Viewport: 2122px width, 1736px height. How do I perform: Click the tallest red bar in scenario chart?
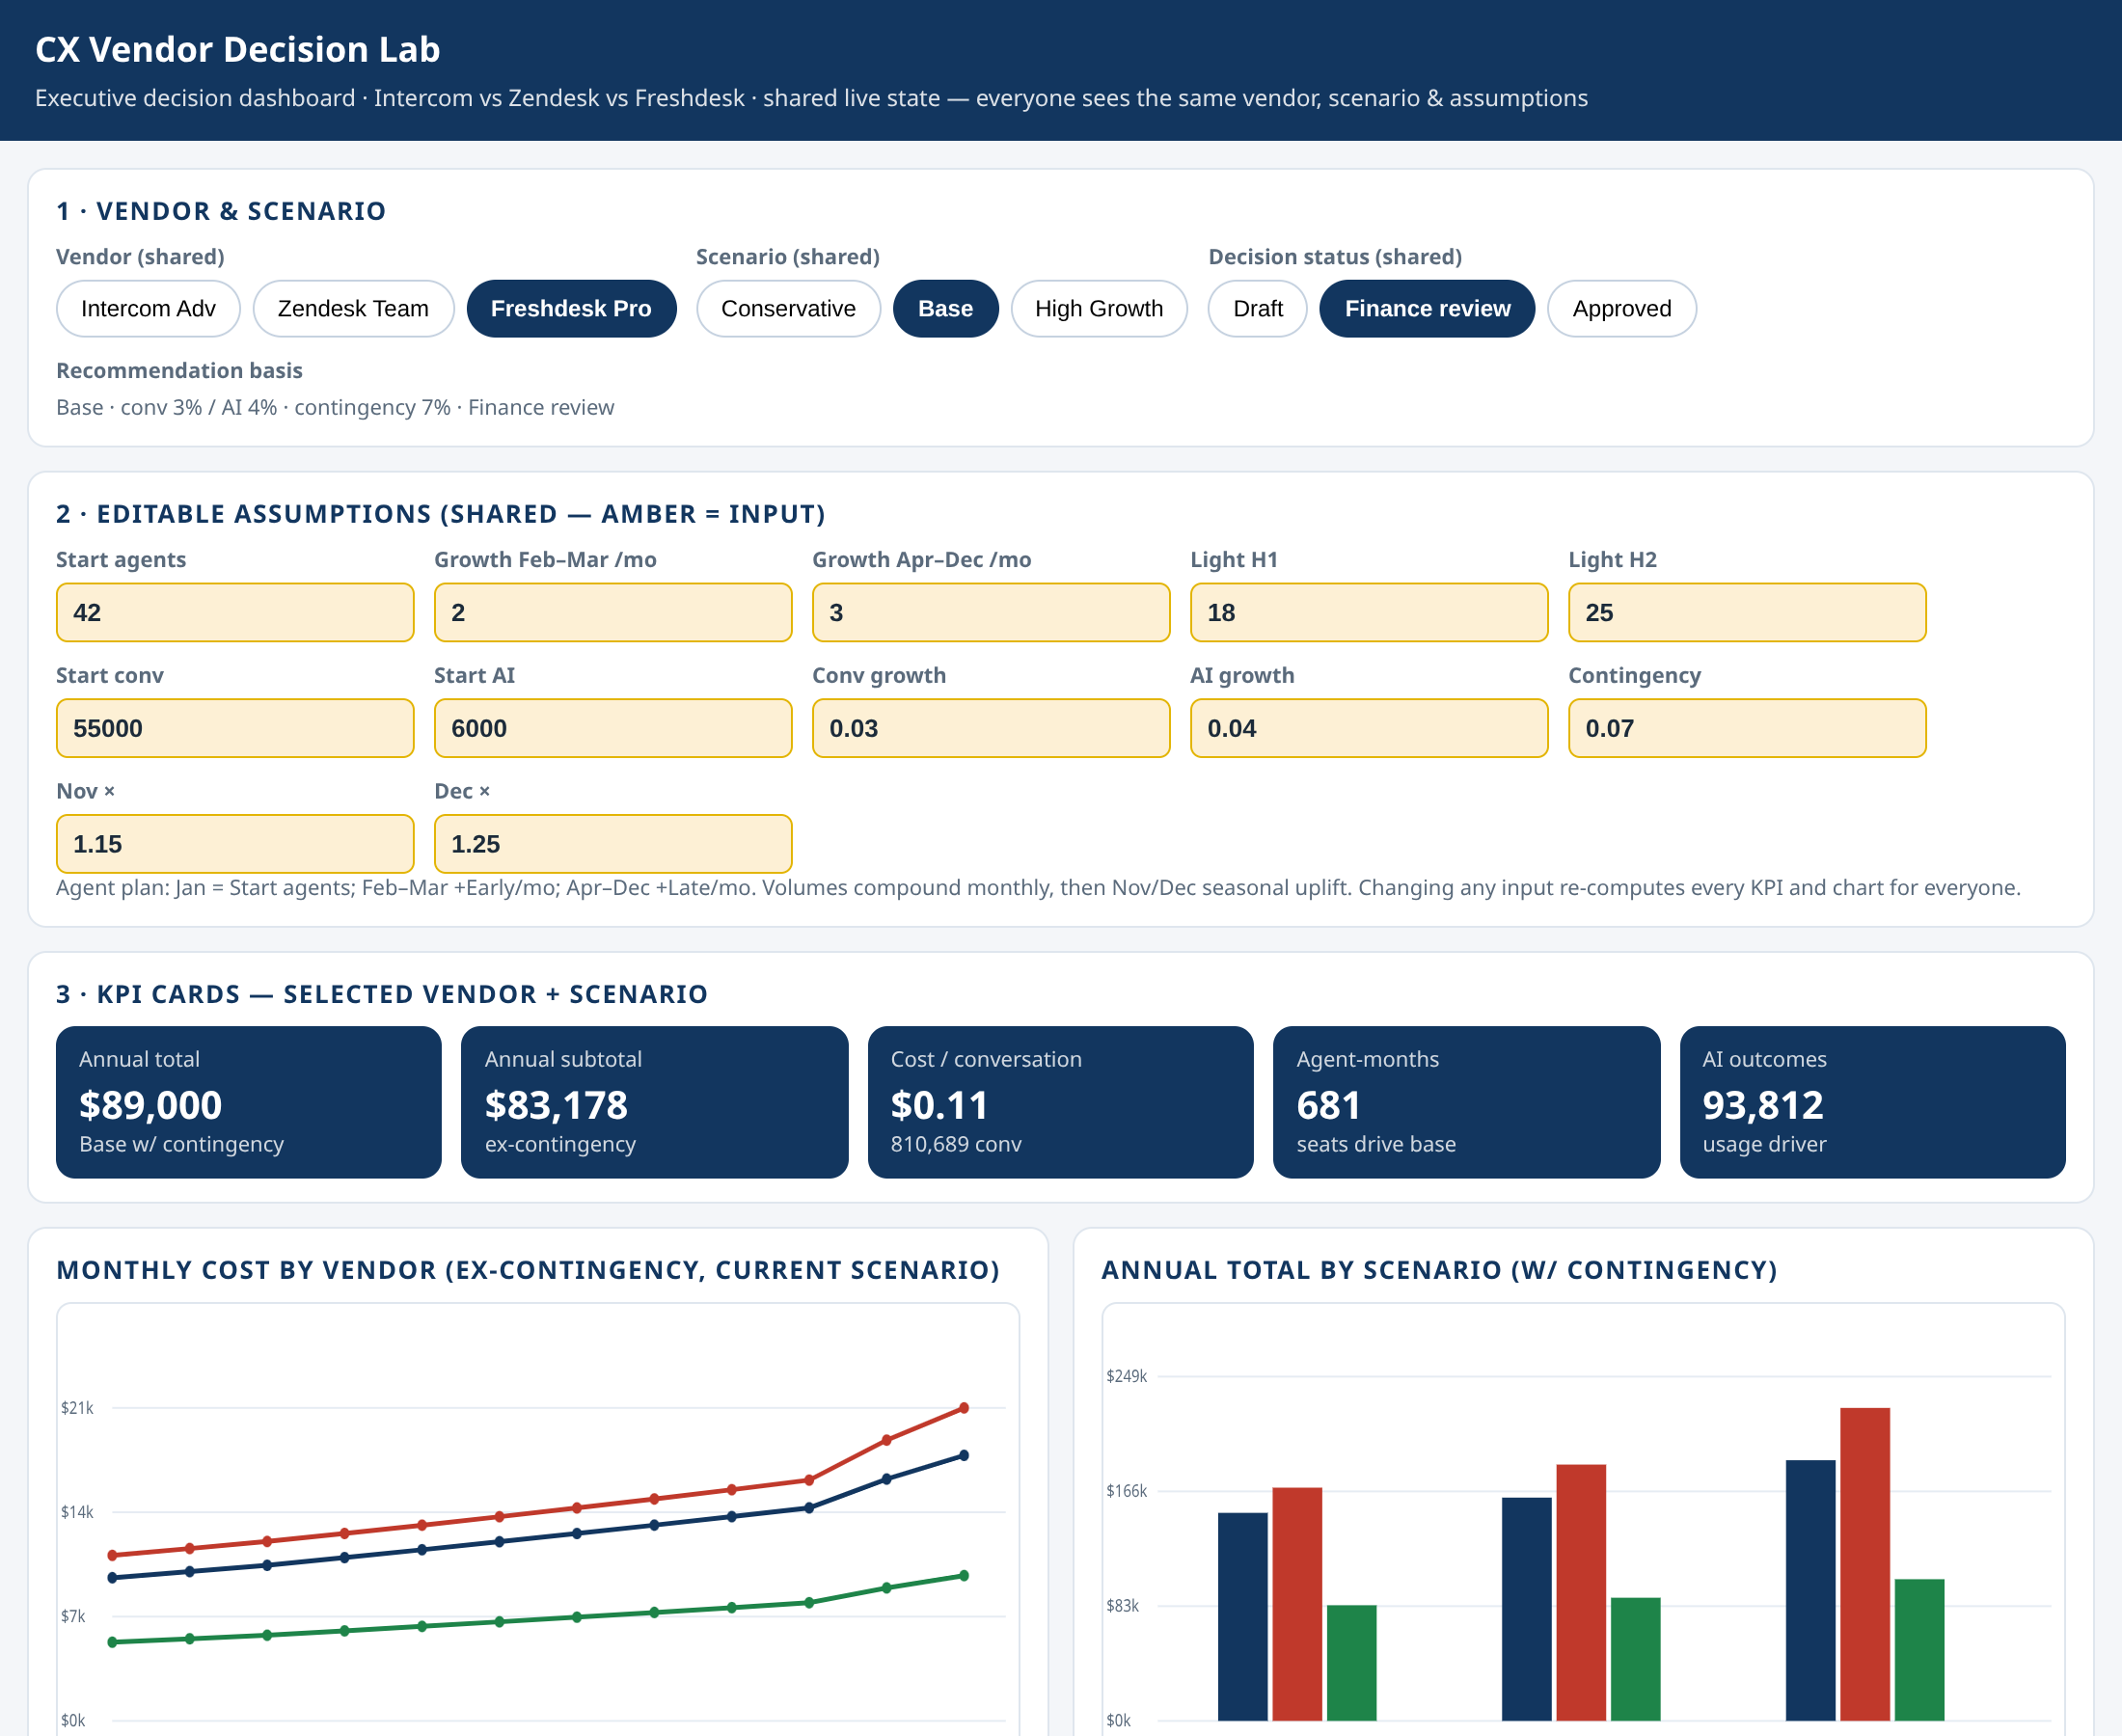coord(1865,1564)
